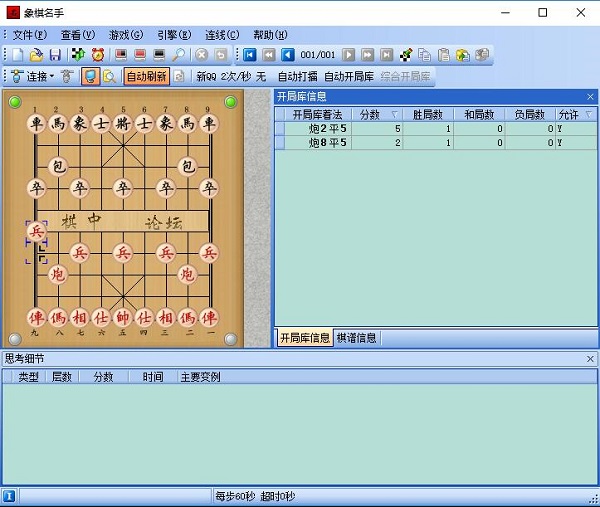Click the selected red 兵 on the river
This screenshot has height=507, width=600.
coord(37,231)
